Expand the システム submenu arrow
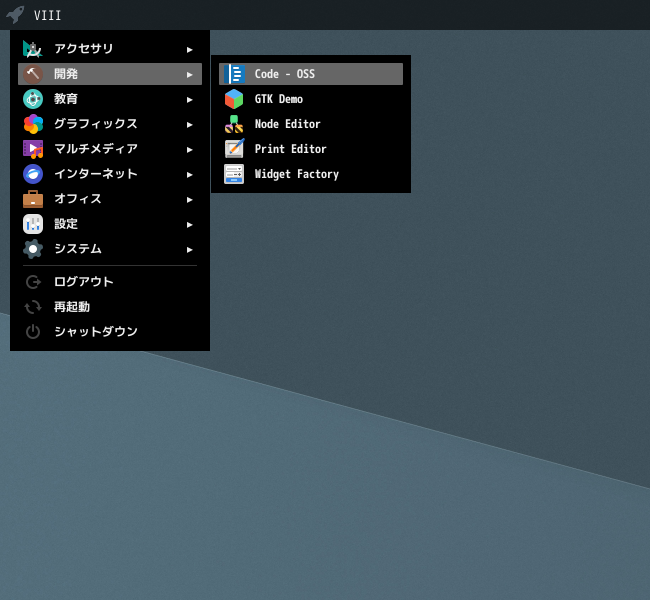 (189, 250)
